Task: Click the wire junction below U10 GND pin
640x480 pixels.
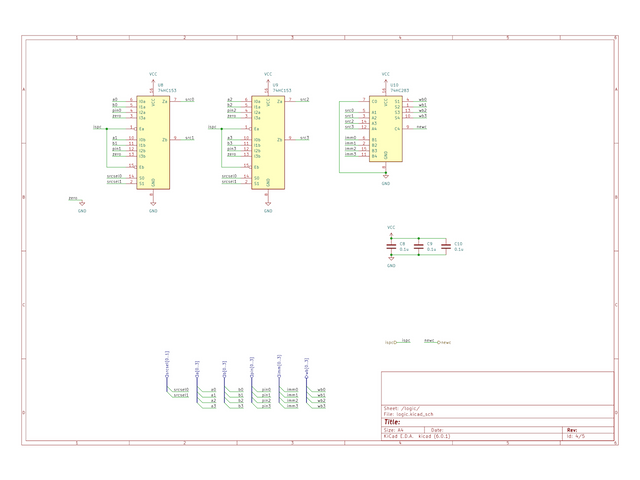Action: point(386,173)
